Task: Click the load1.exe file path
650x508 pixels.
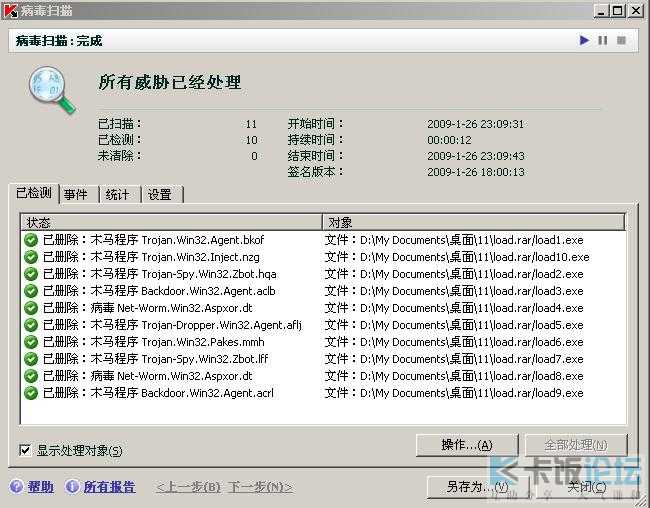Action: pyautogui.click(x=454, y=240)
